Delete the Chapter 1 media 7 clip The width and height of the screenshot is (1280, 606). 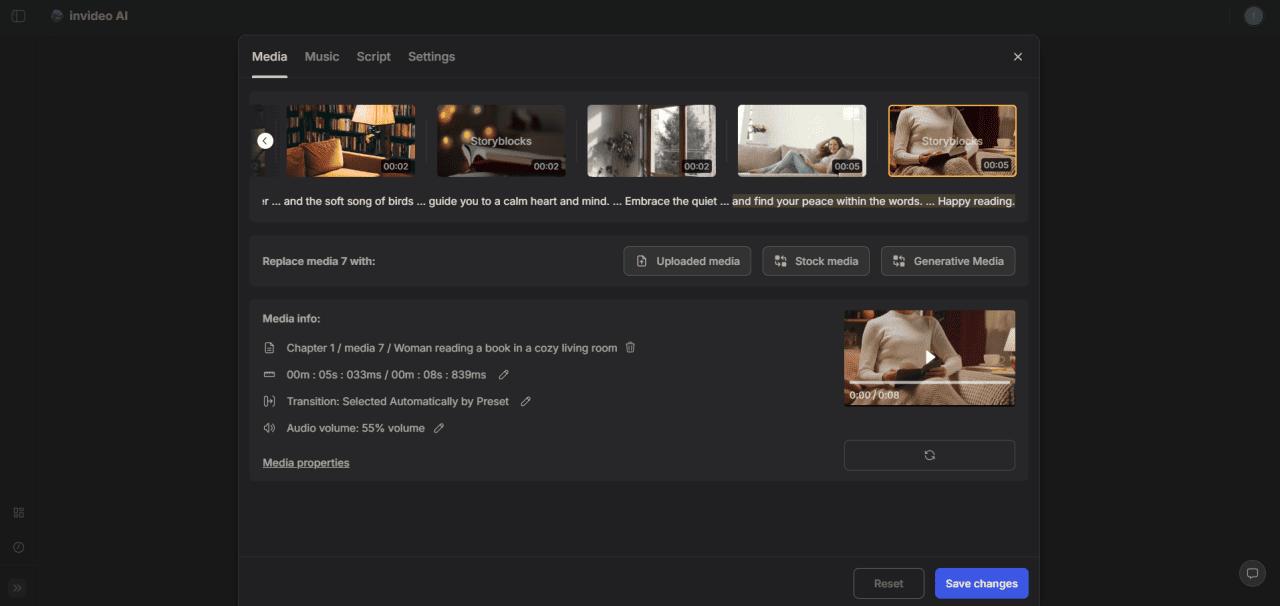coord(630,347)
